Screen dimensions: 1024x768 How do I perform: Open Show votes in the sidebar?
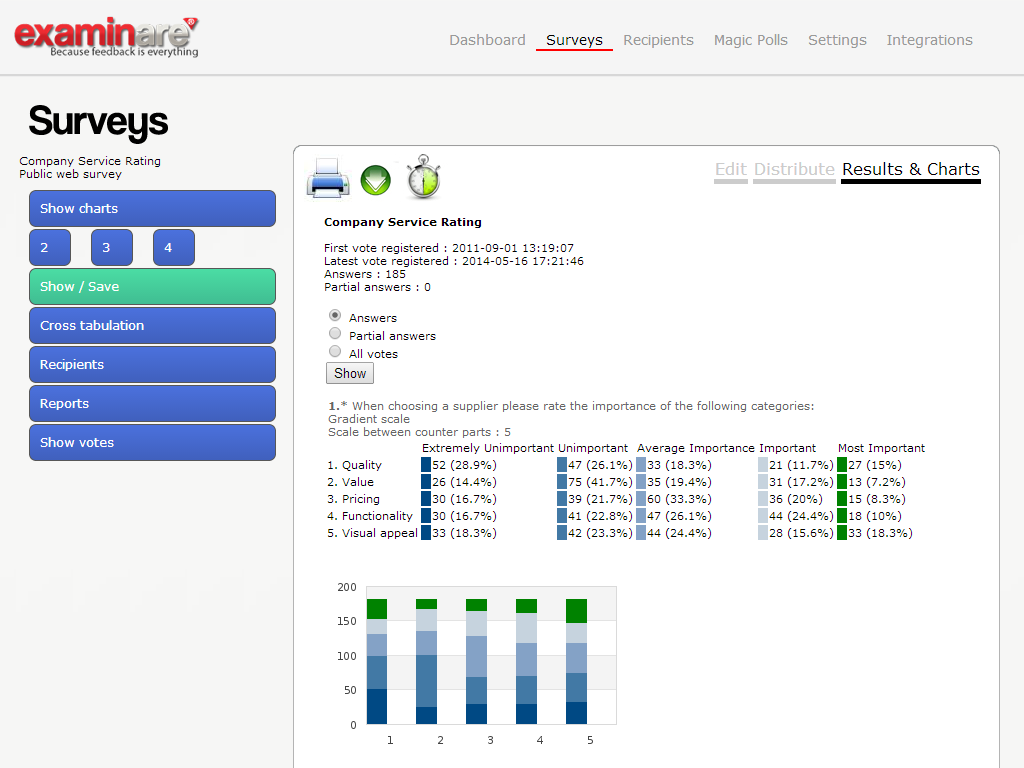152,443
